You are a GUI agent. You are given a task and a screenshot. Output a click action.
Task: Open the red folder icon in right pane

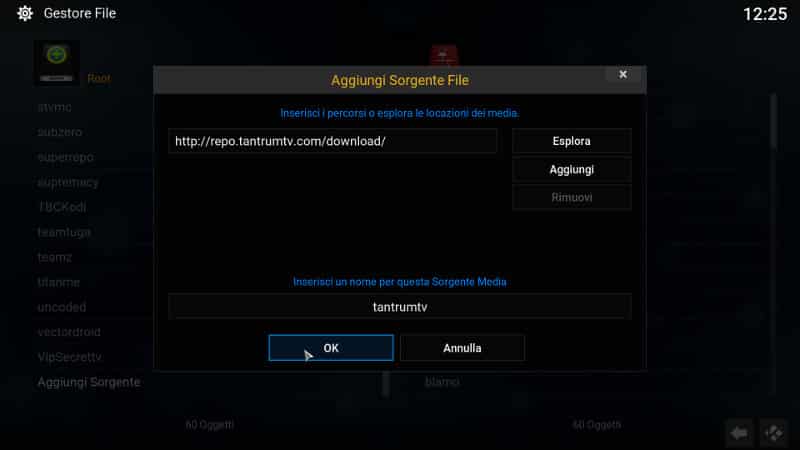click(444, 55)
